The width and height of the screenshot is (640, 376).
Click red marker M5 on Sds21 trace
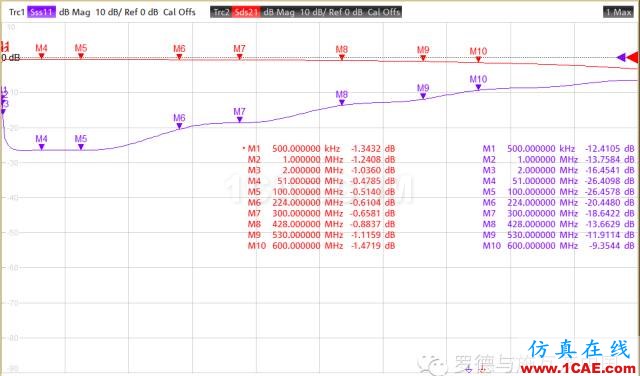point(81,56)
